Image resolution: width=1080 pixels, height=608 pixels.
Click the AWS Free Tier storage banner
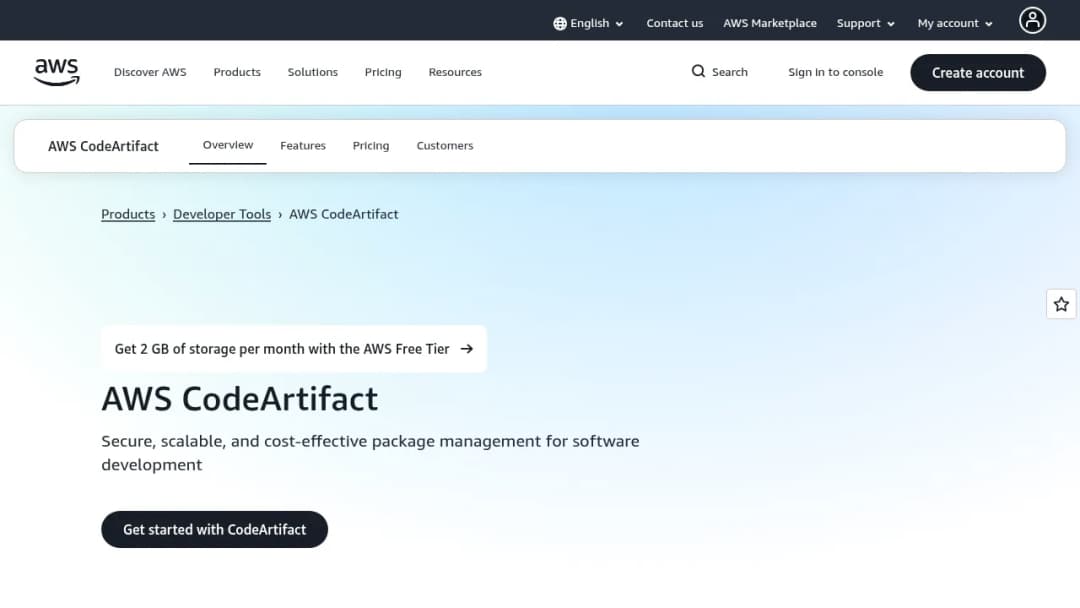294,349
